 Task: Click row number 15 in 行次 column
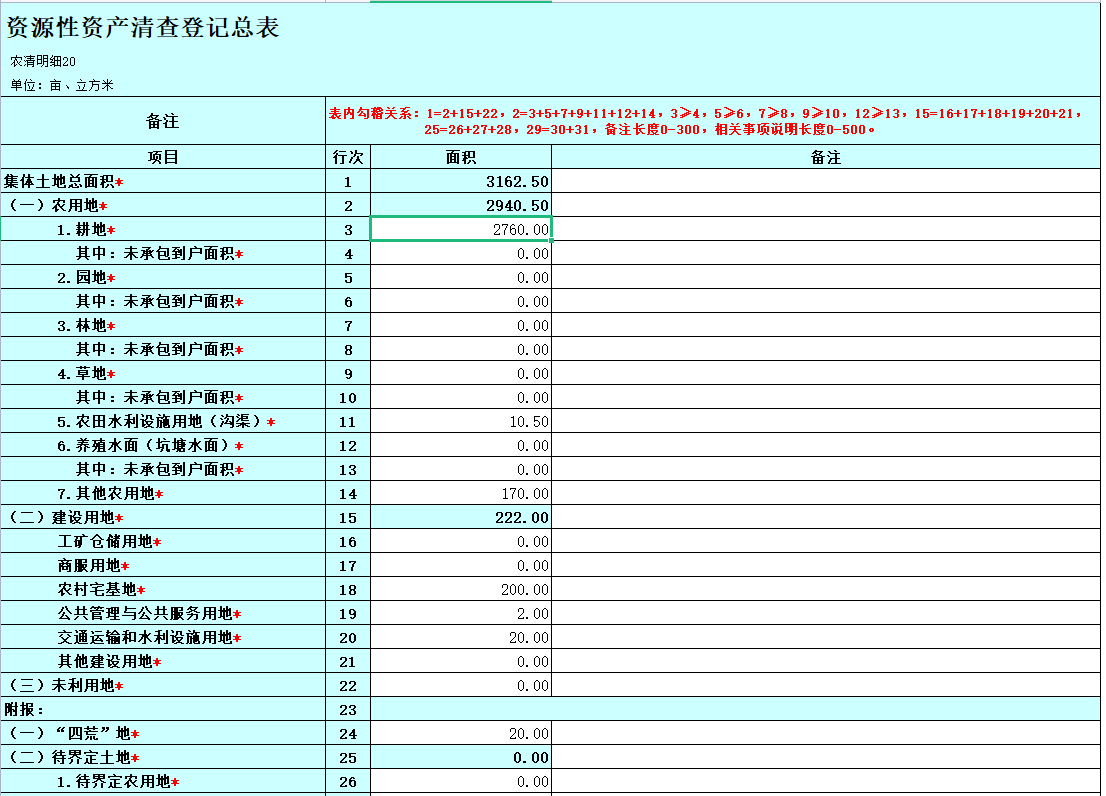click(x=348, y=518)
